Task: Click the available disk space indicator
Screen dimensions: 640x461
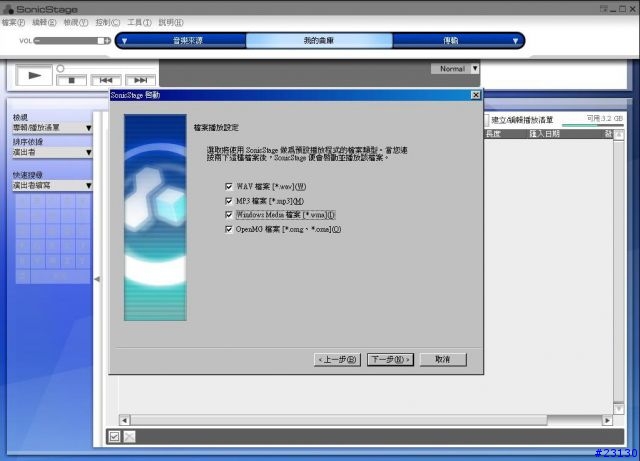Action: coord(593,120)
